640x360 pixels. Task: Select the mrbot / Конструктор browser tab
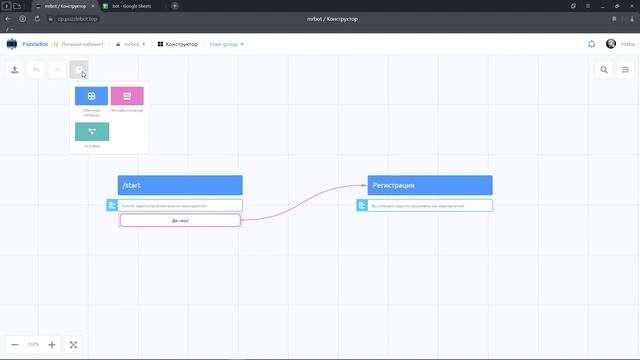click(65, 6)
